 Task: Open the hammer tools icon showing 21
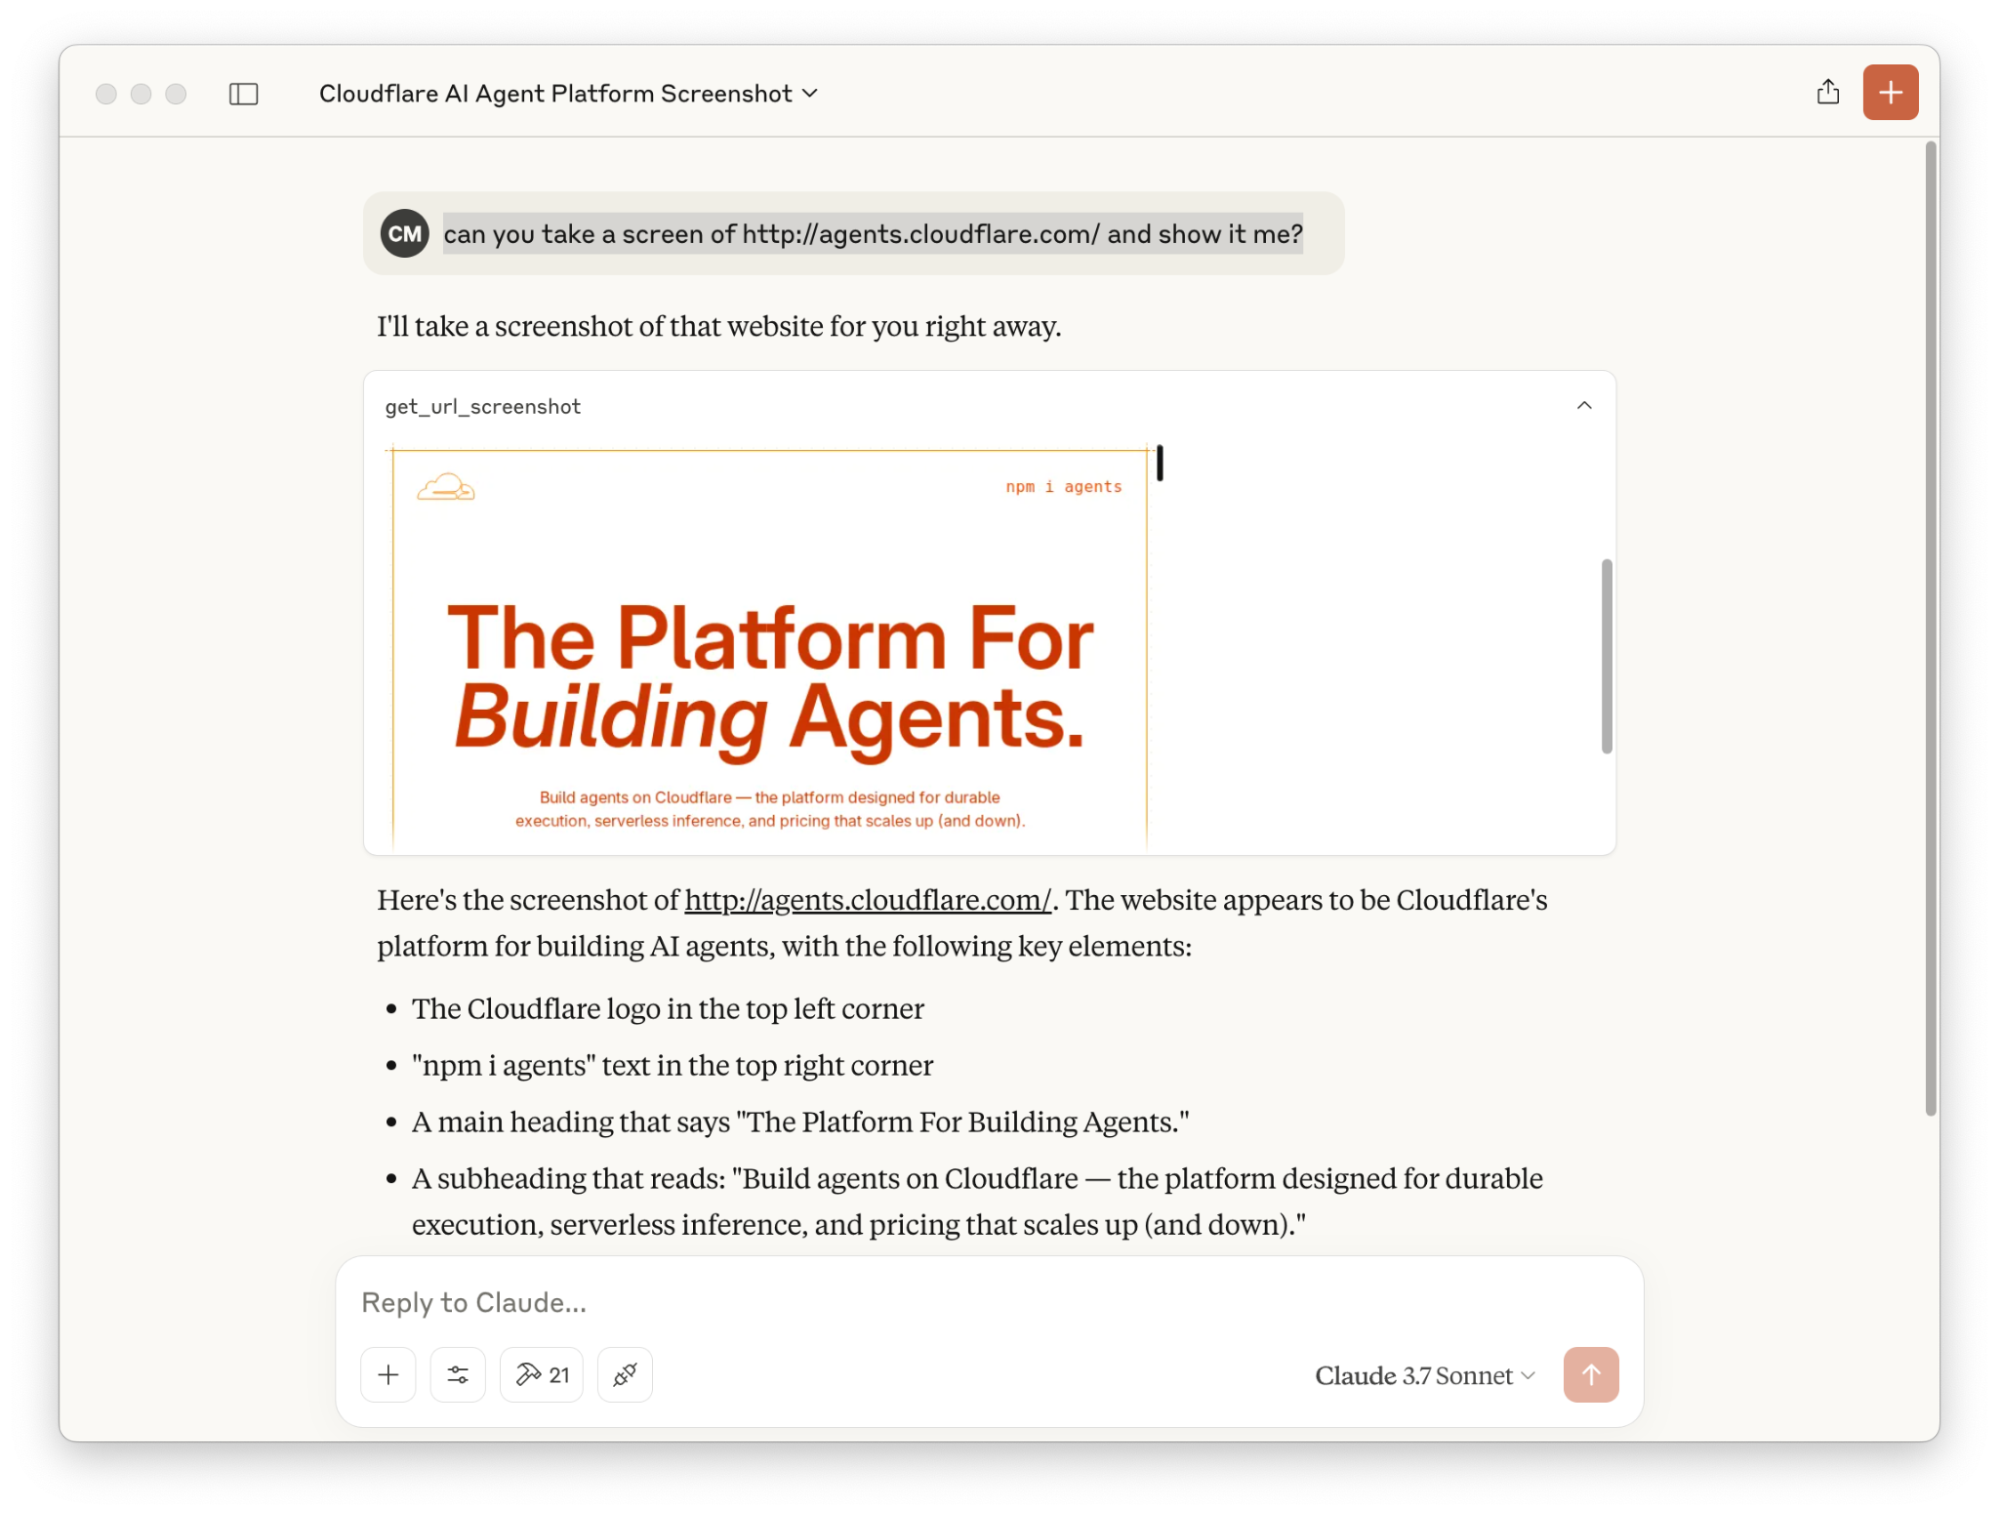click(541, 1374)
